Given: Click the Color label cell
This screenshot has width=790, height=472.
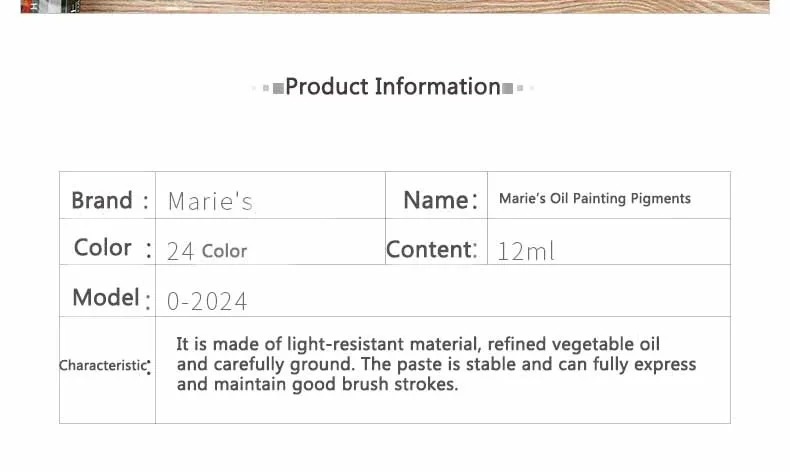Looking at the screenshot, I should (107, 242).
